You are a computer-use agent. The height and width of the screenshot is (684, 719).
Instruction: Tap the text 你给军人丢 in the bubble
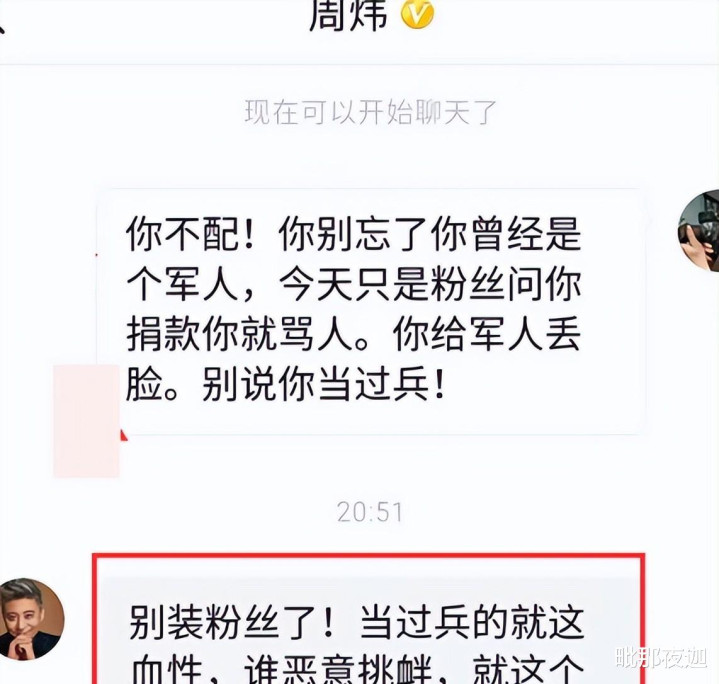(487, 335)
